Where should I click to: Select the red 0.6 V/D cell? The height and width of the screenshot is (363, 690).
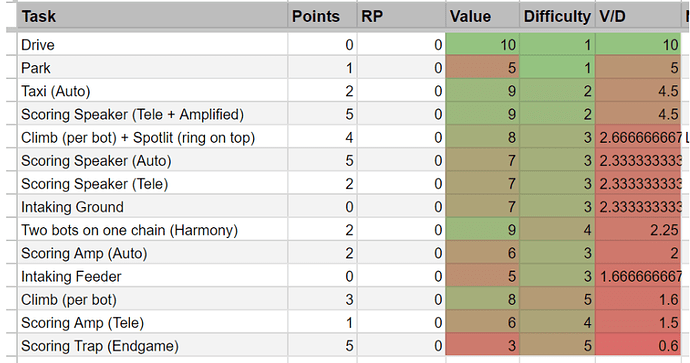click(638, 346)
